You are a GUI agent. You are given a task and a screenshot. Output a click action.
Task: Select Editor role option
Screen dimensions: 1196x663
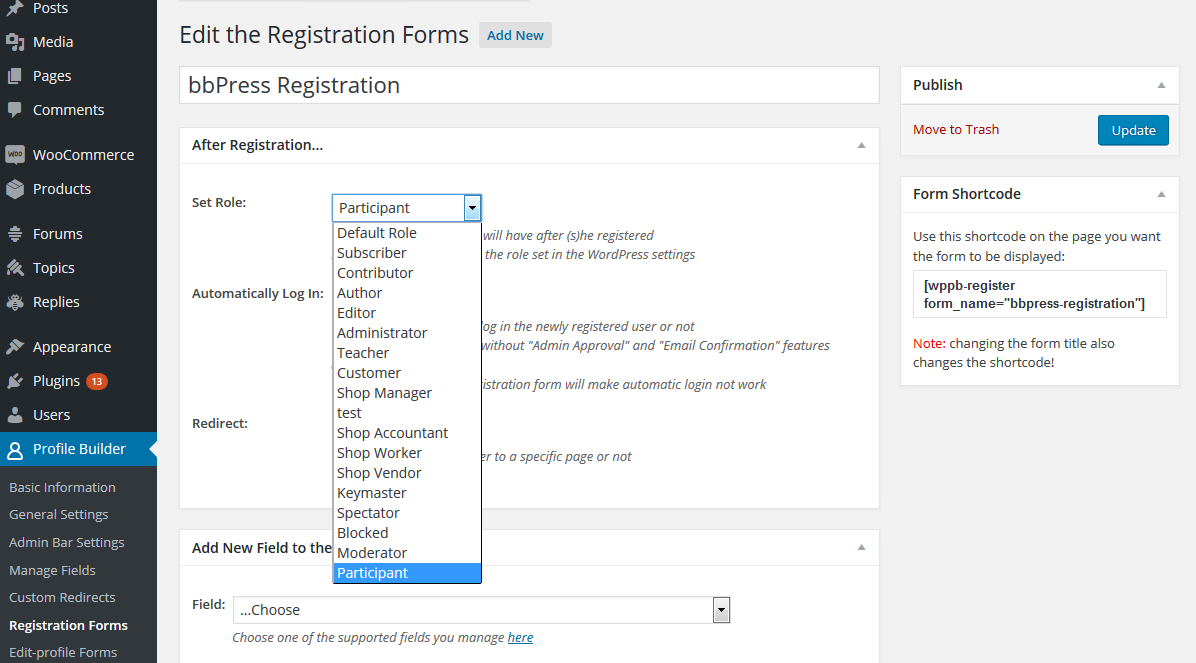click(x=407, y=313)
